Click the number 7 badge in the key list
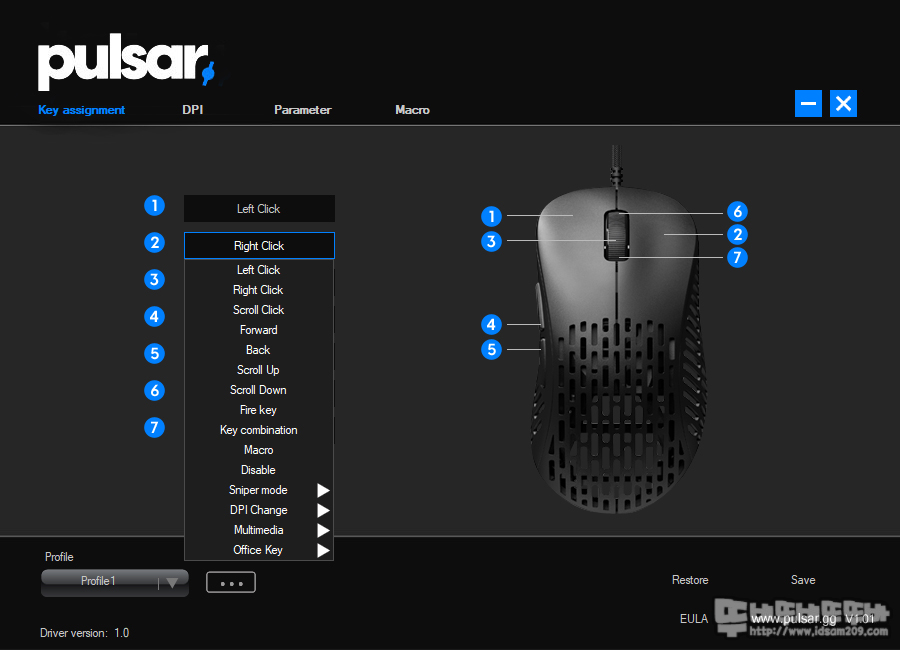900x650 pixels. tap(154, 427)
